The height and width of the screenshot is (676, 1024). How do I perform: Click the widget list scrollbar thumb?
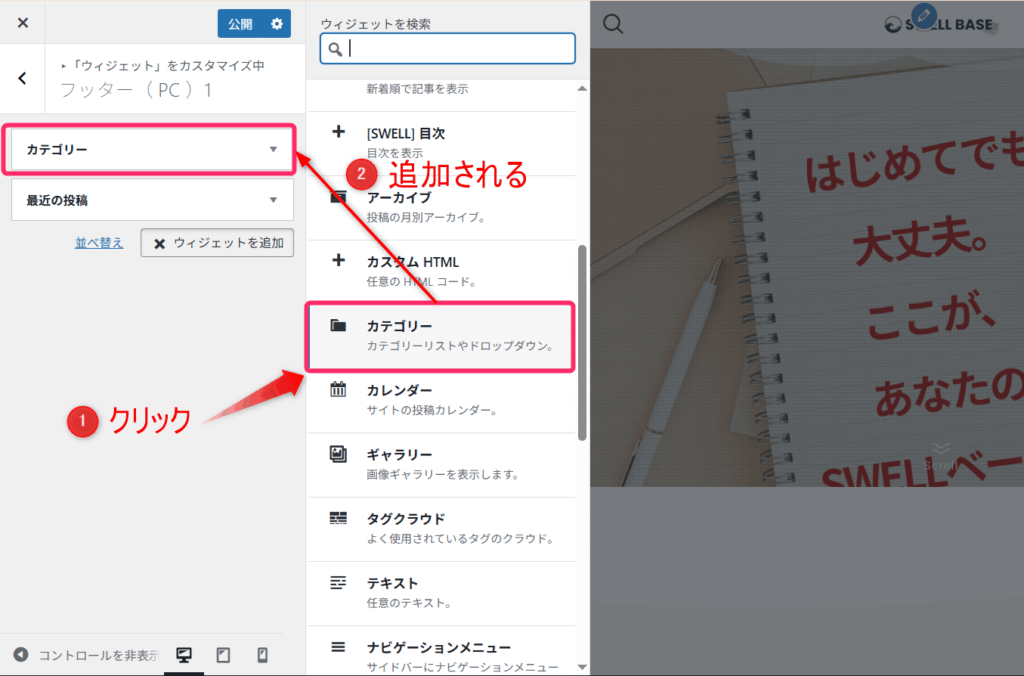coord(582,343)
